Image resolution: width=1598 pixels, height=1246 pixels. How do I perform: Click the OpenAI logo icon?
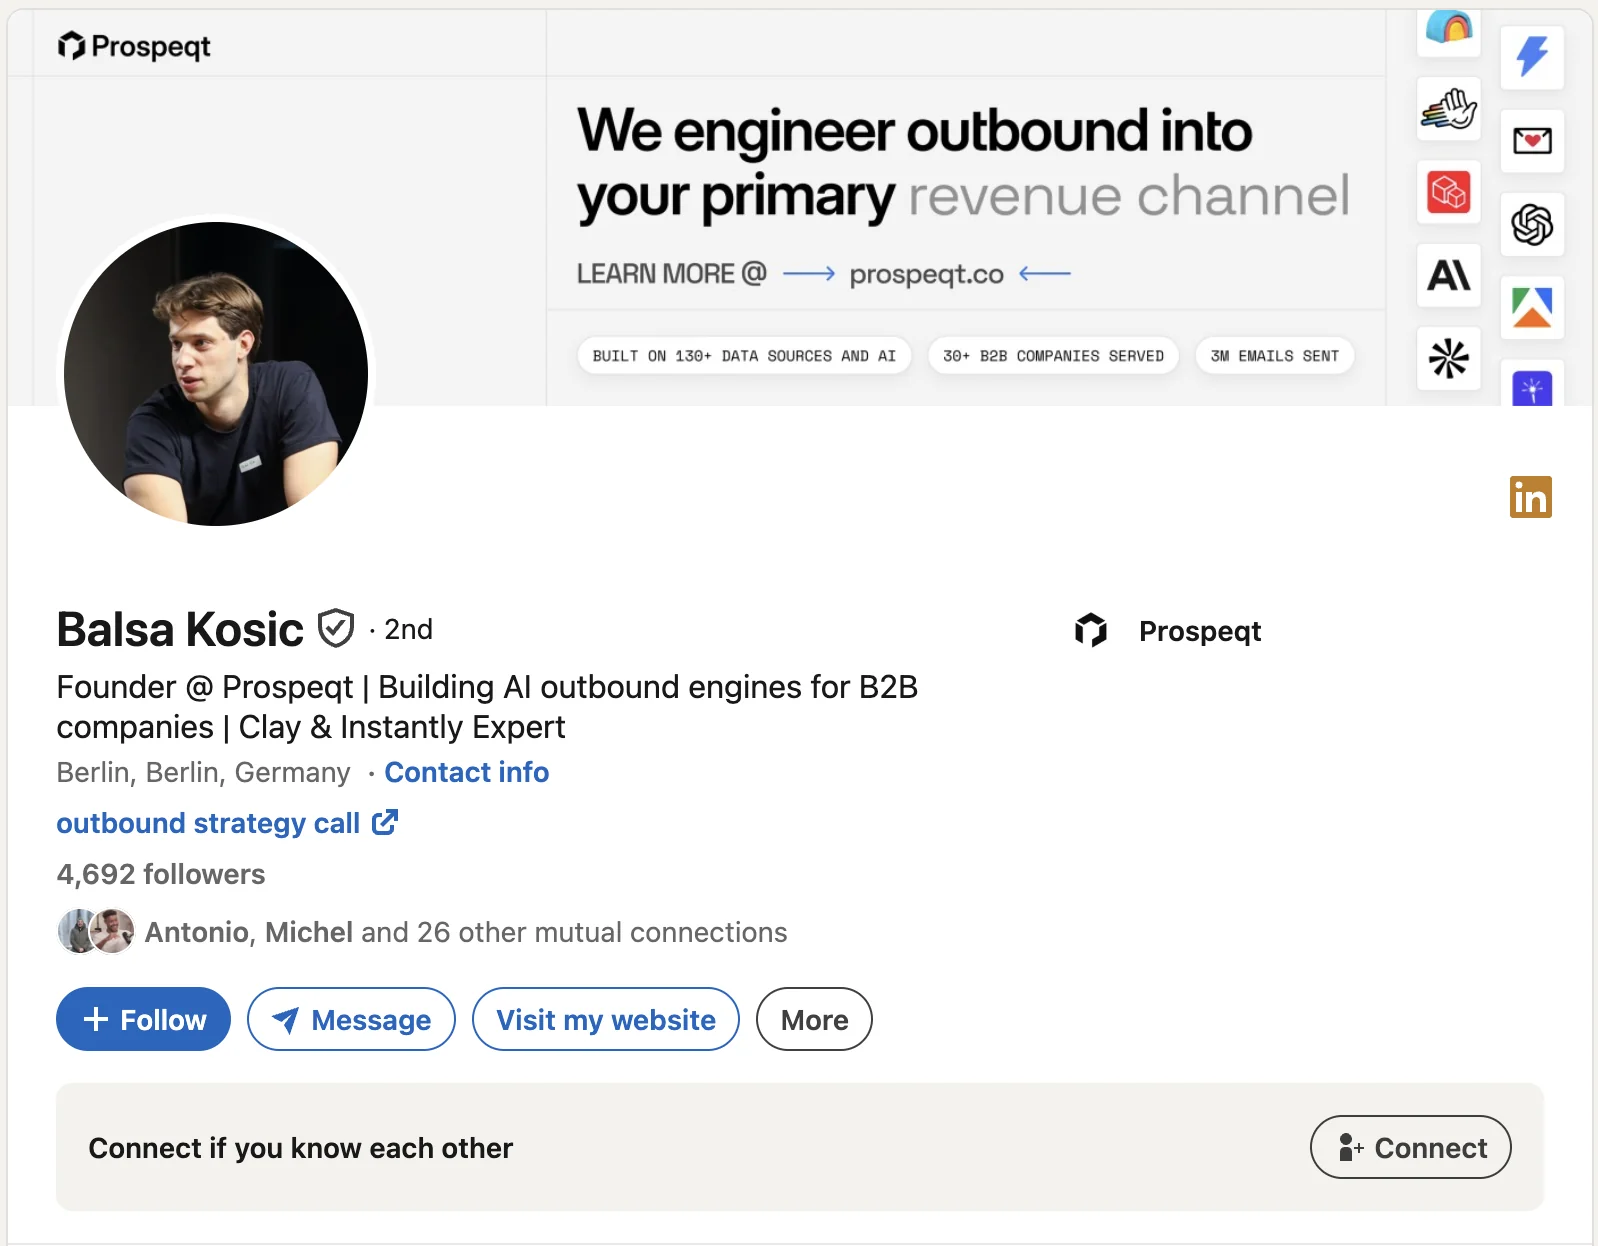pos(1532,224)
